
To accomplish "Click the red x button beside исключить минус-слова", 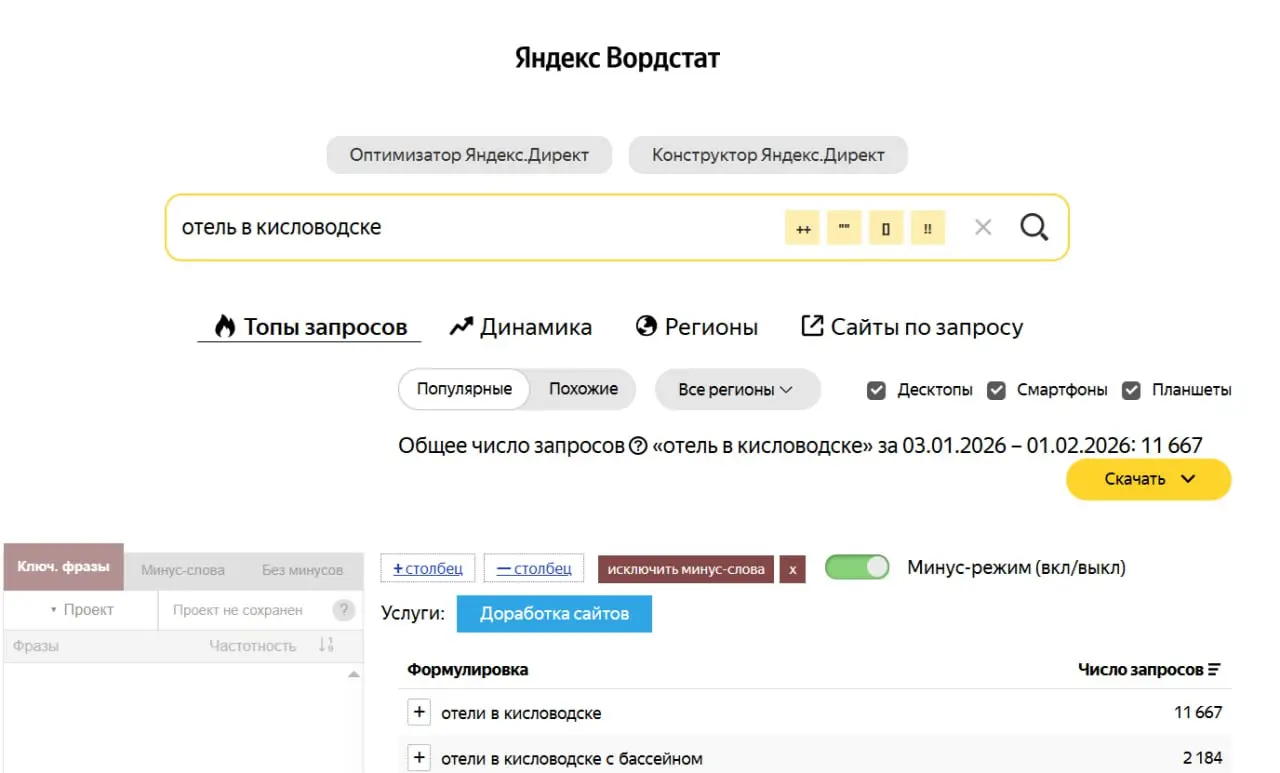I will (x=792, y=569).
